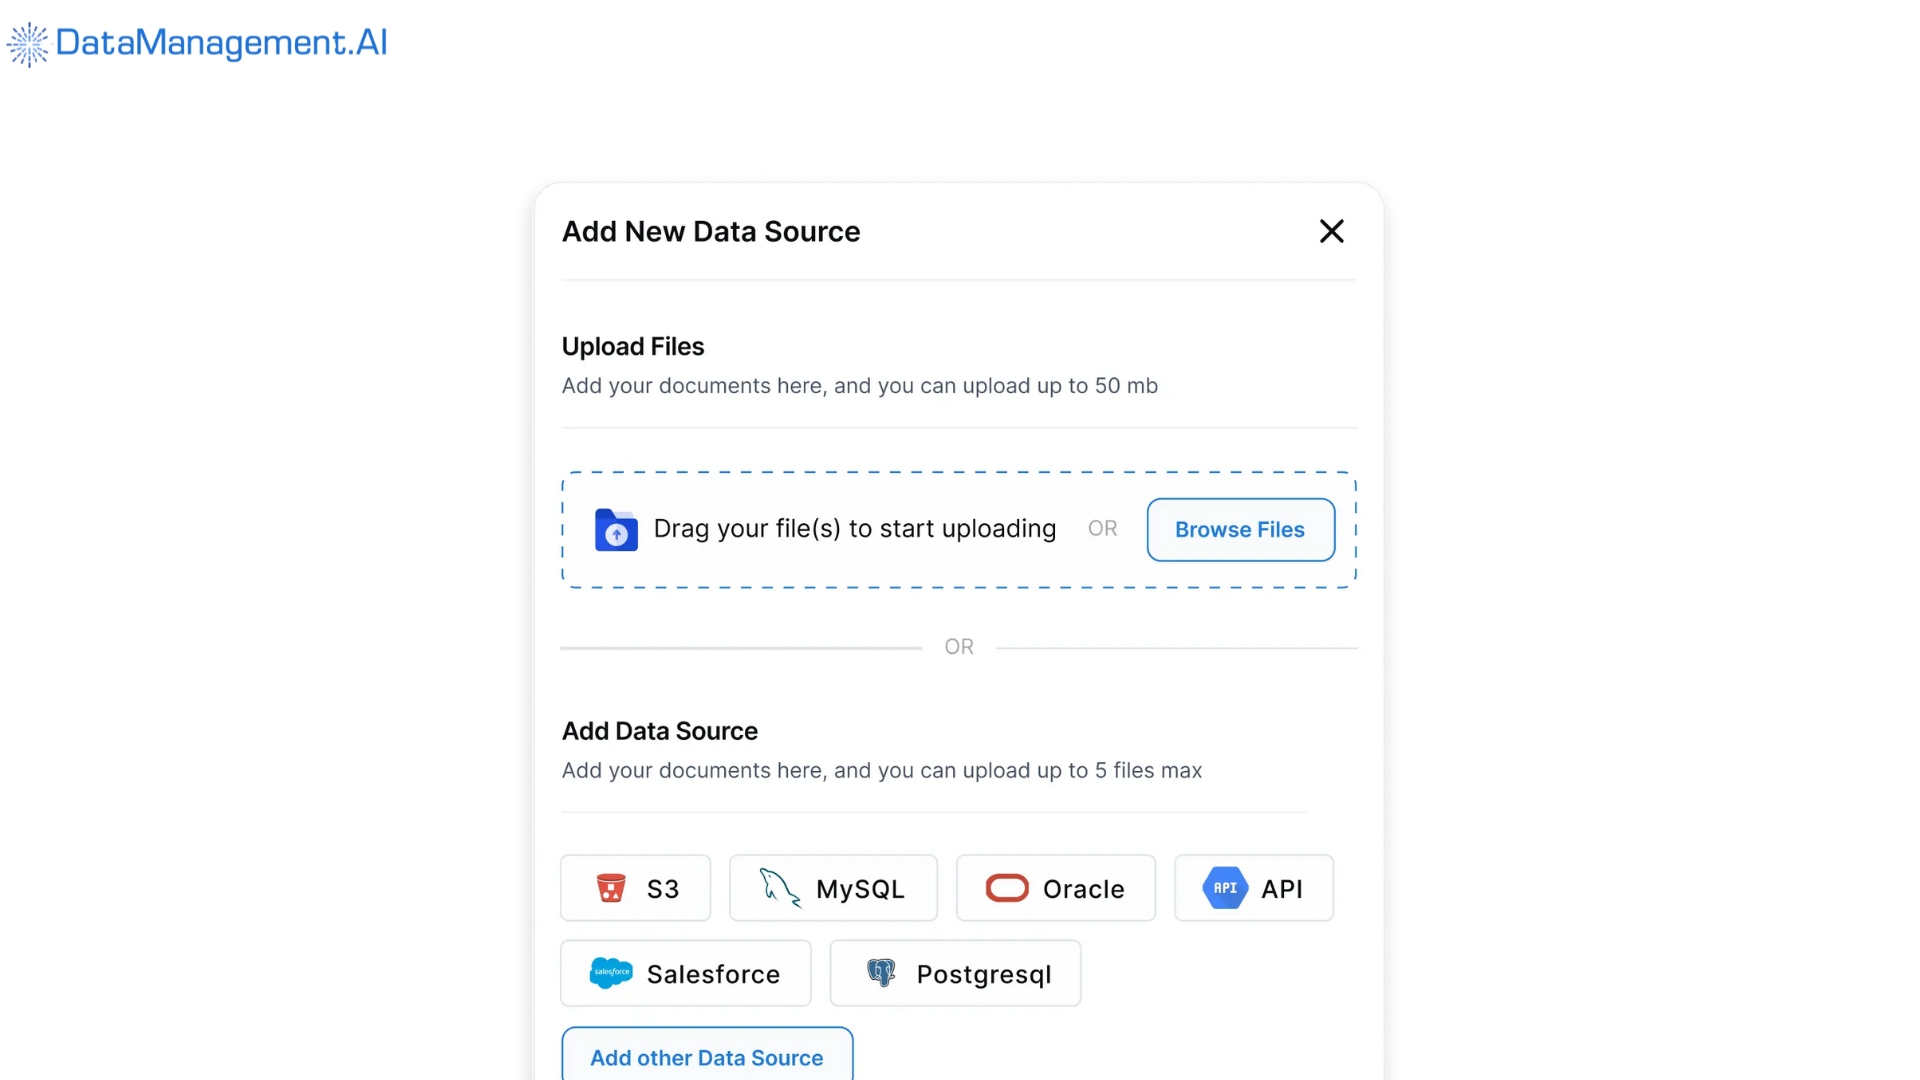Select the Oracle ring icon

[1006, 888]
